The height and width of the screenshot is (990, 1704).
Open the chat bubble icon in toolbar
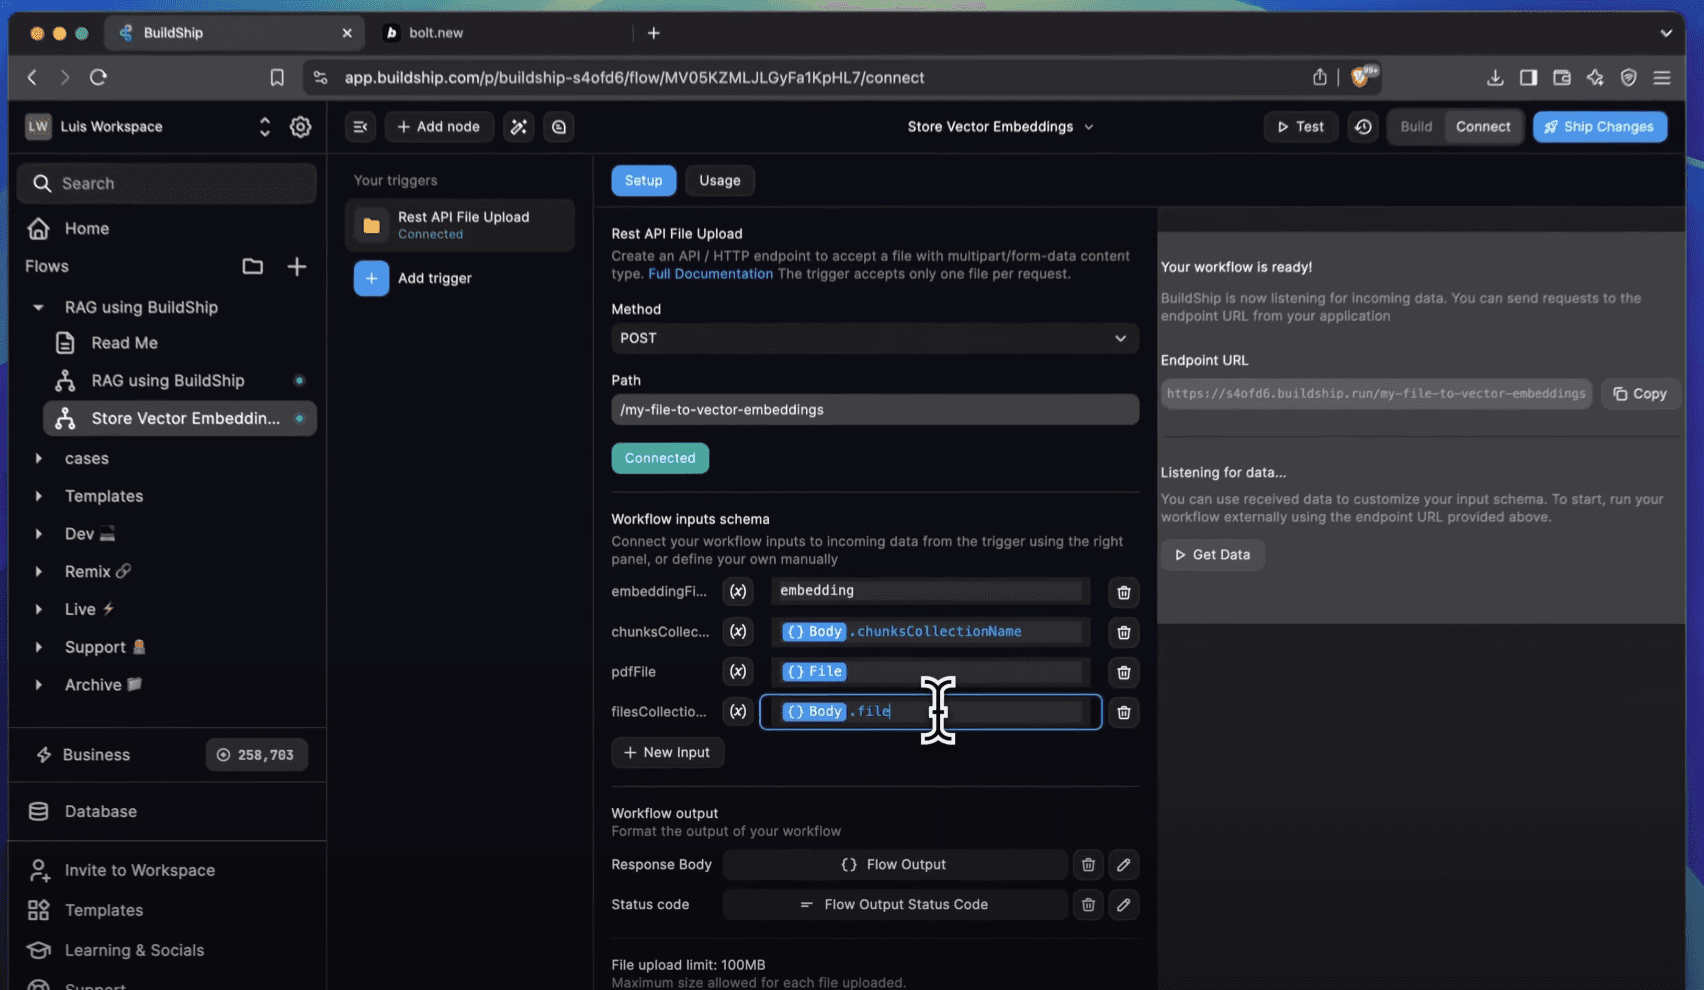click(559, 127)
